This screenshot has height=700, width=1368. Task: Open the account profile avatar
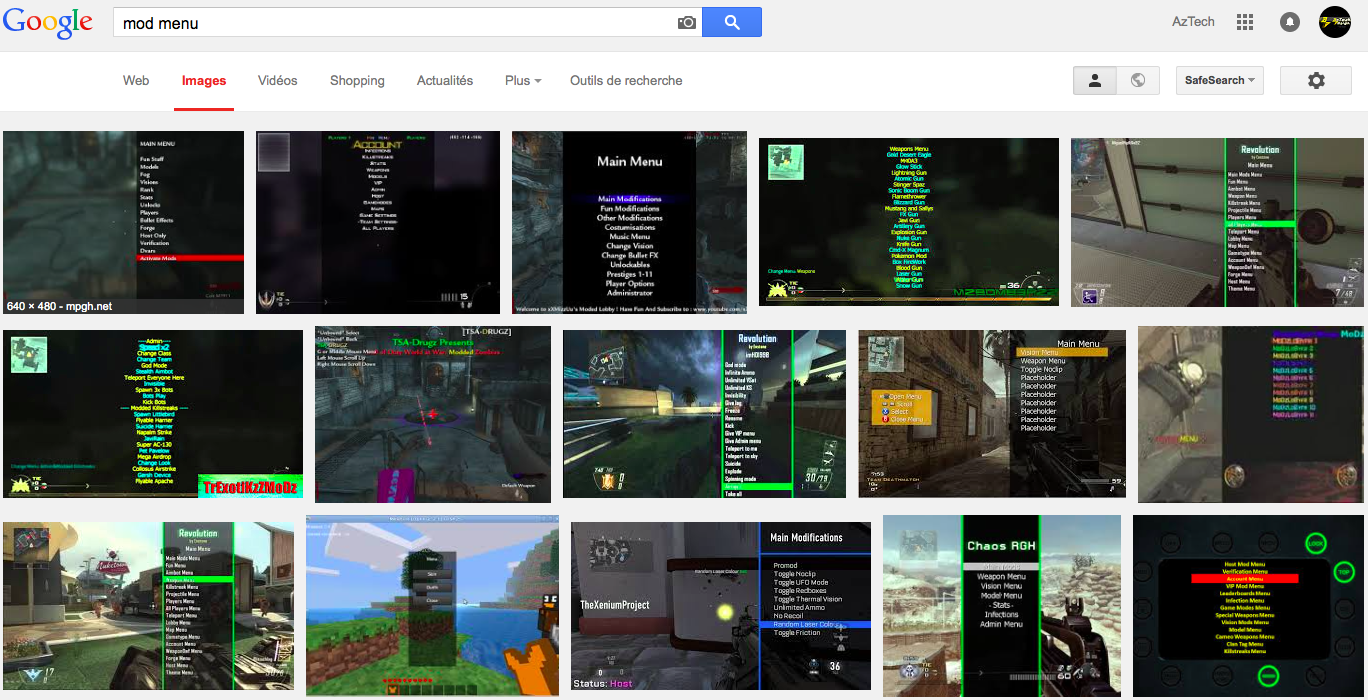click(1335, 22)
